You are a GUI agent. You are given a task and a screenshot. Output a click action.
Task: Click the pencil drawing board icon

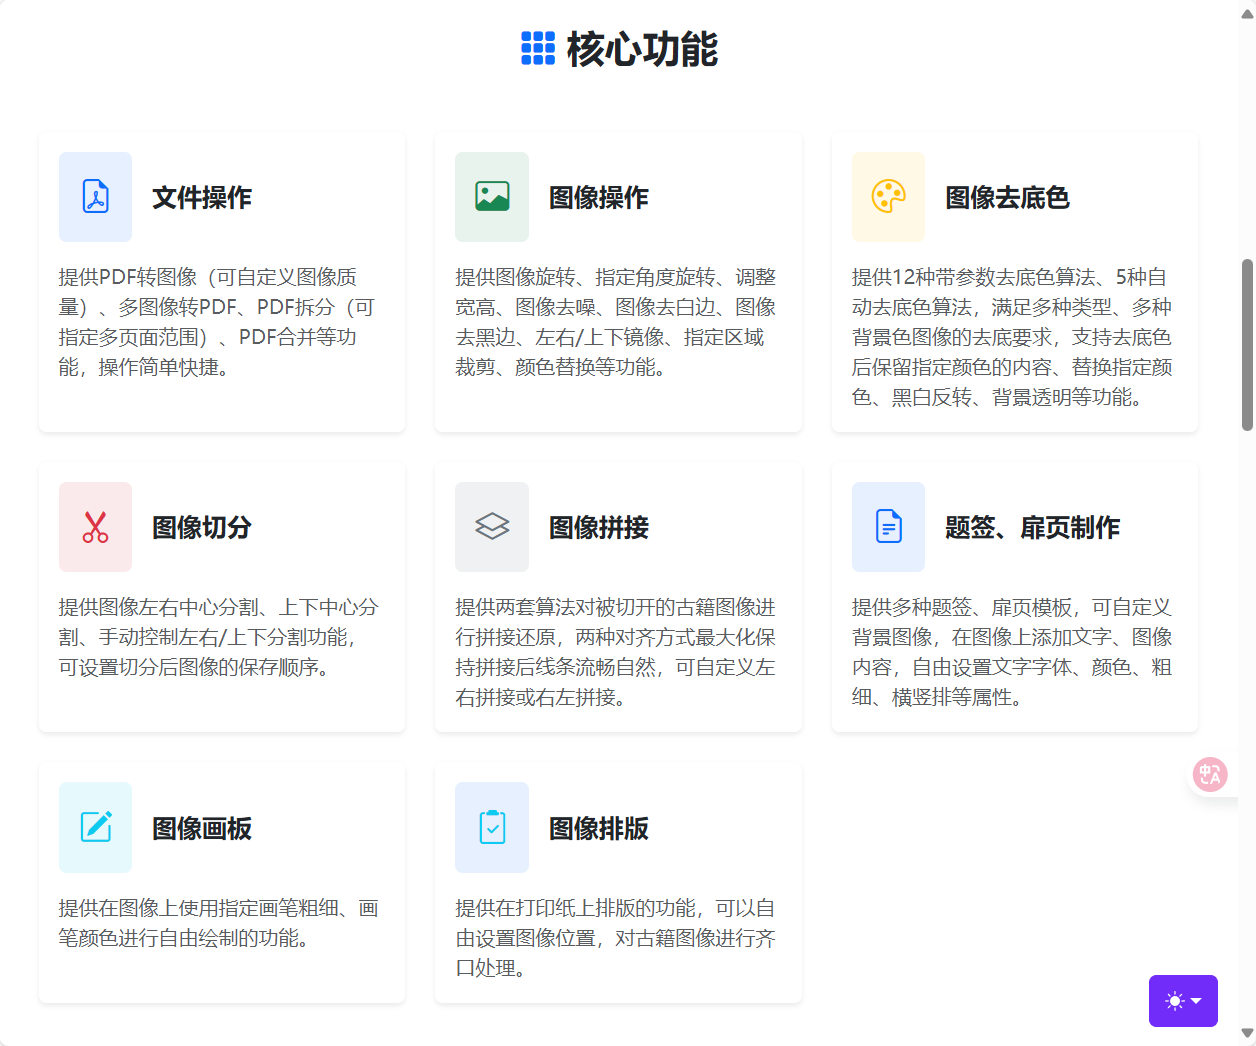95,827
